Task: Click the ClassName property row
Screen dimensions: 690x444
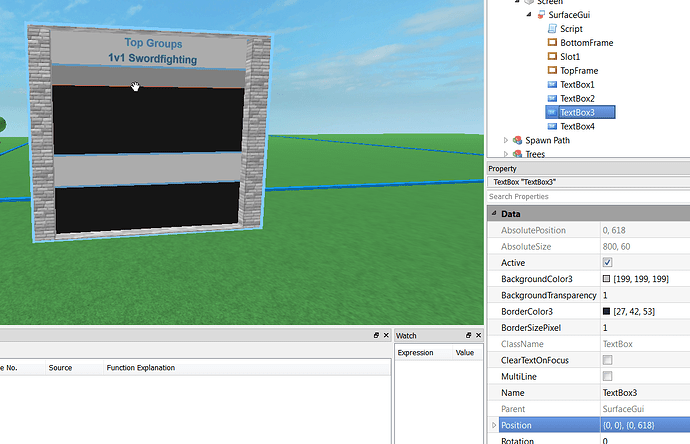Action: pyautogui.click(x=588, y=344)
